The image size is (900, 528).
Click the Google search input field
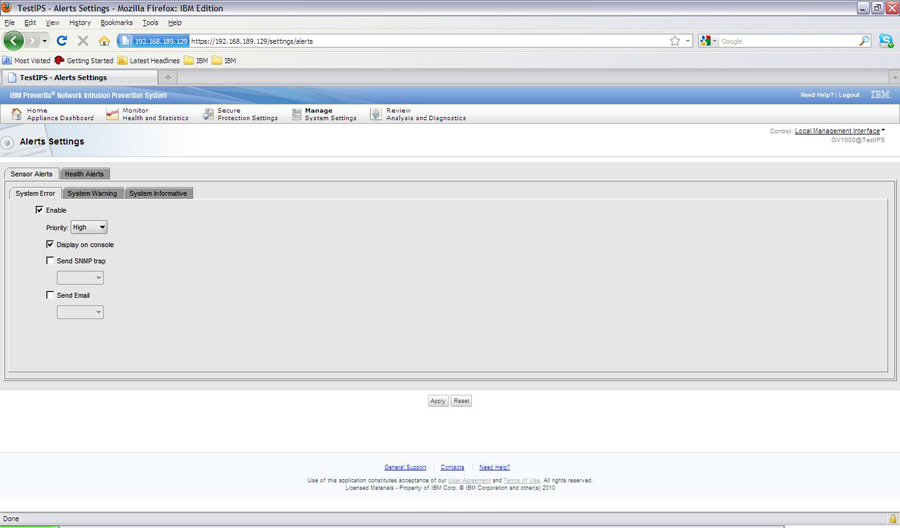(x=788, y=41)
